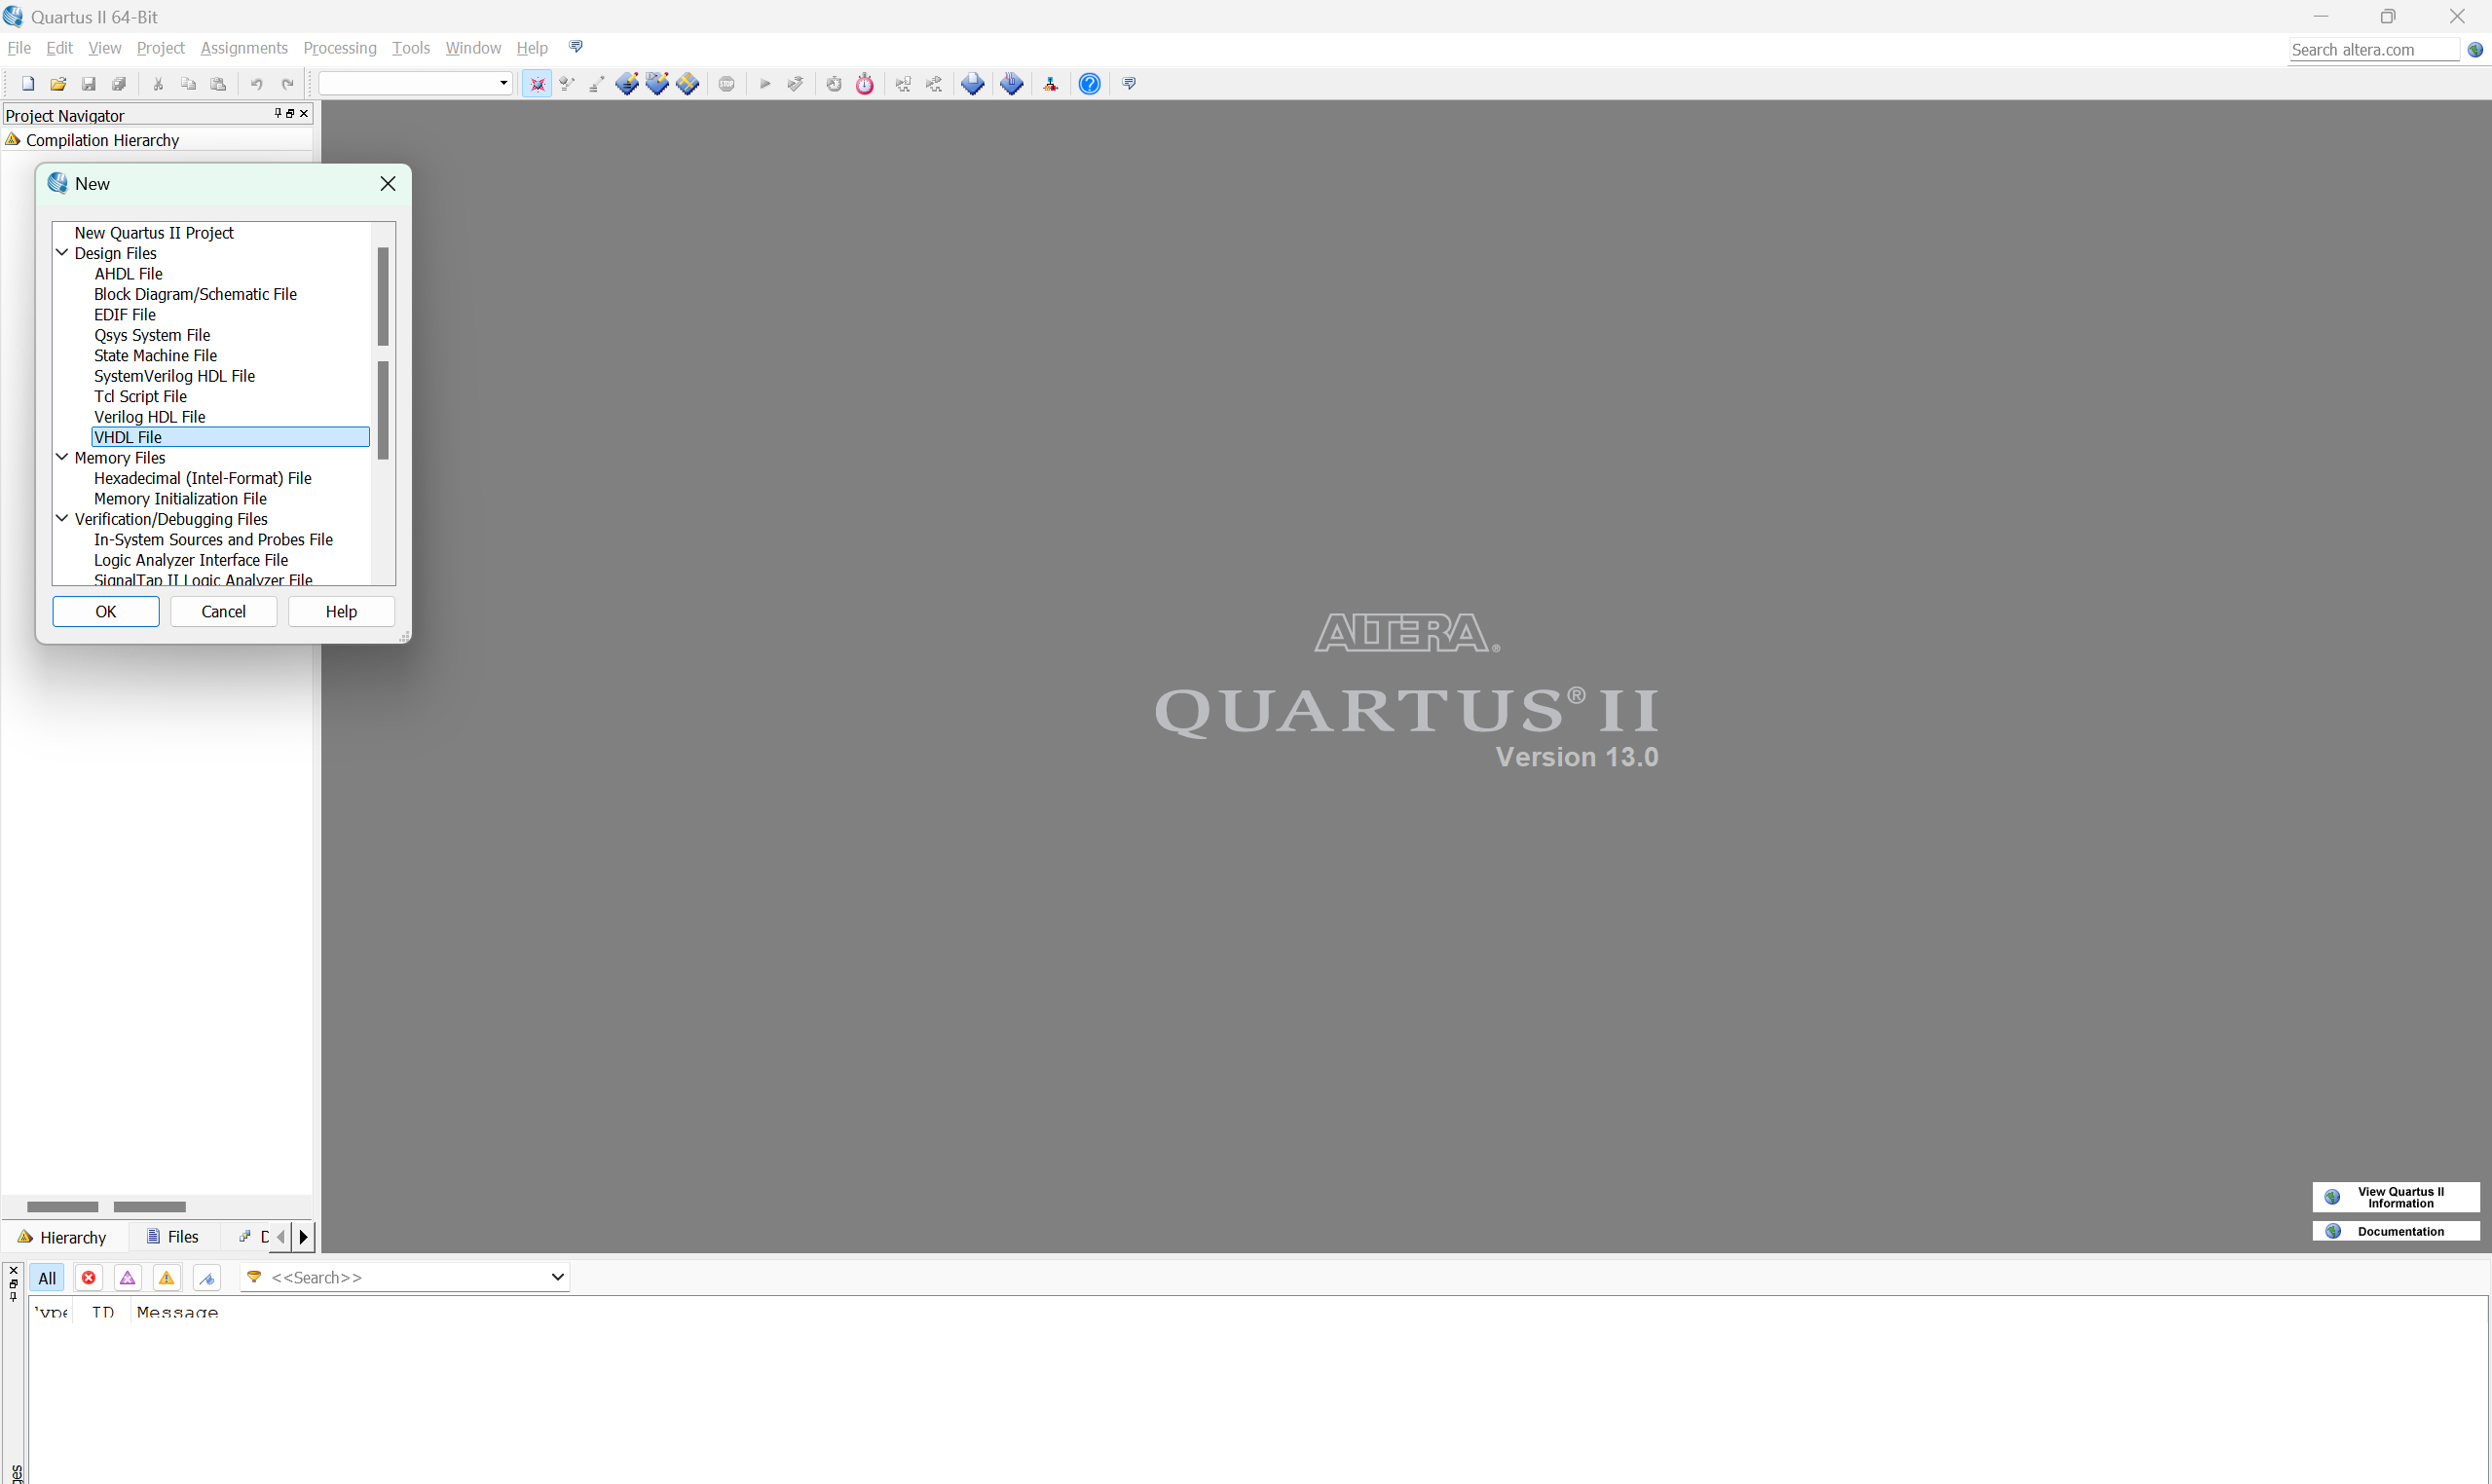Click the Stop Processing icon
Screen dimensions: 2492x1484
pyautogui.click(x=727, y=84)
